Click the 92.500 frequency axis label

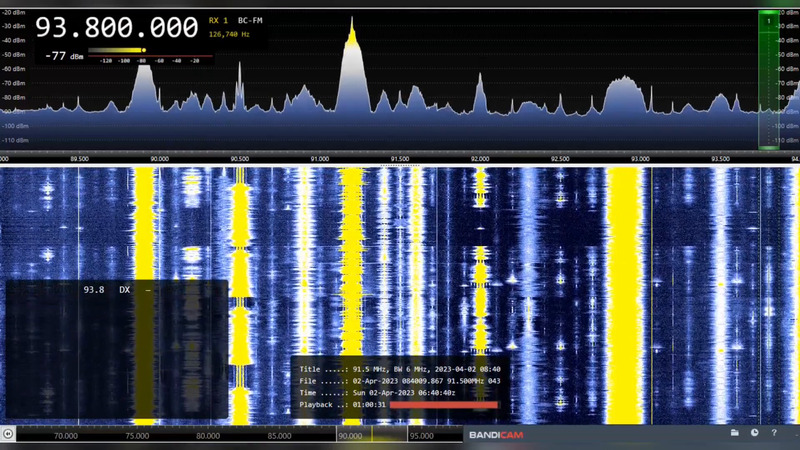[x=560, y=159]
